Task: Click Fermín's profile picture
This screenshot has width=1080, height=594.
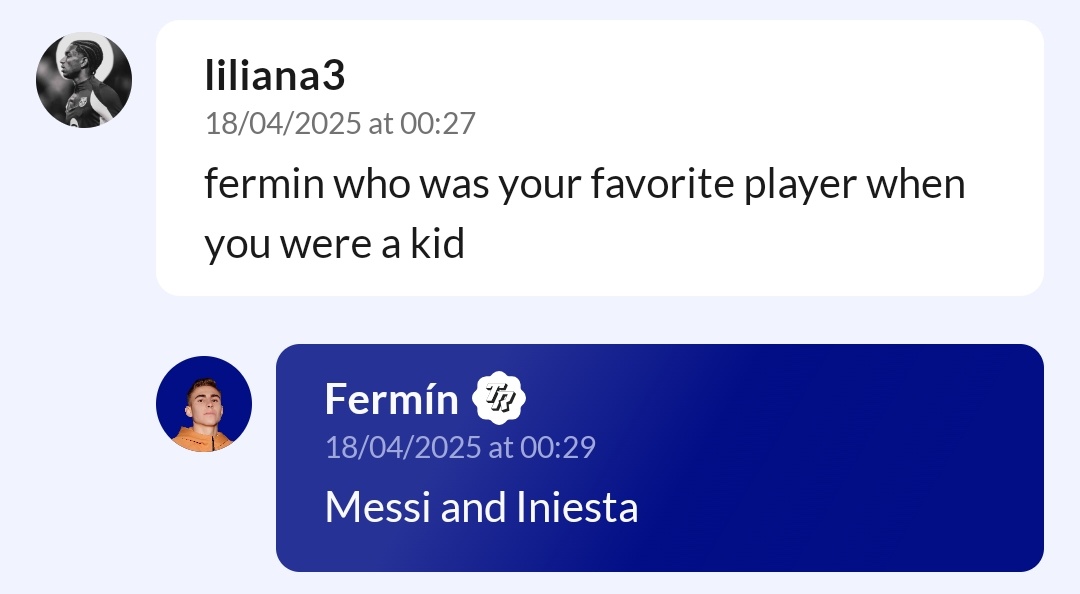Action: 204,404
